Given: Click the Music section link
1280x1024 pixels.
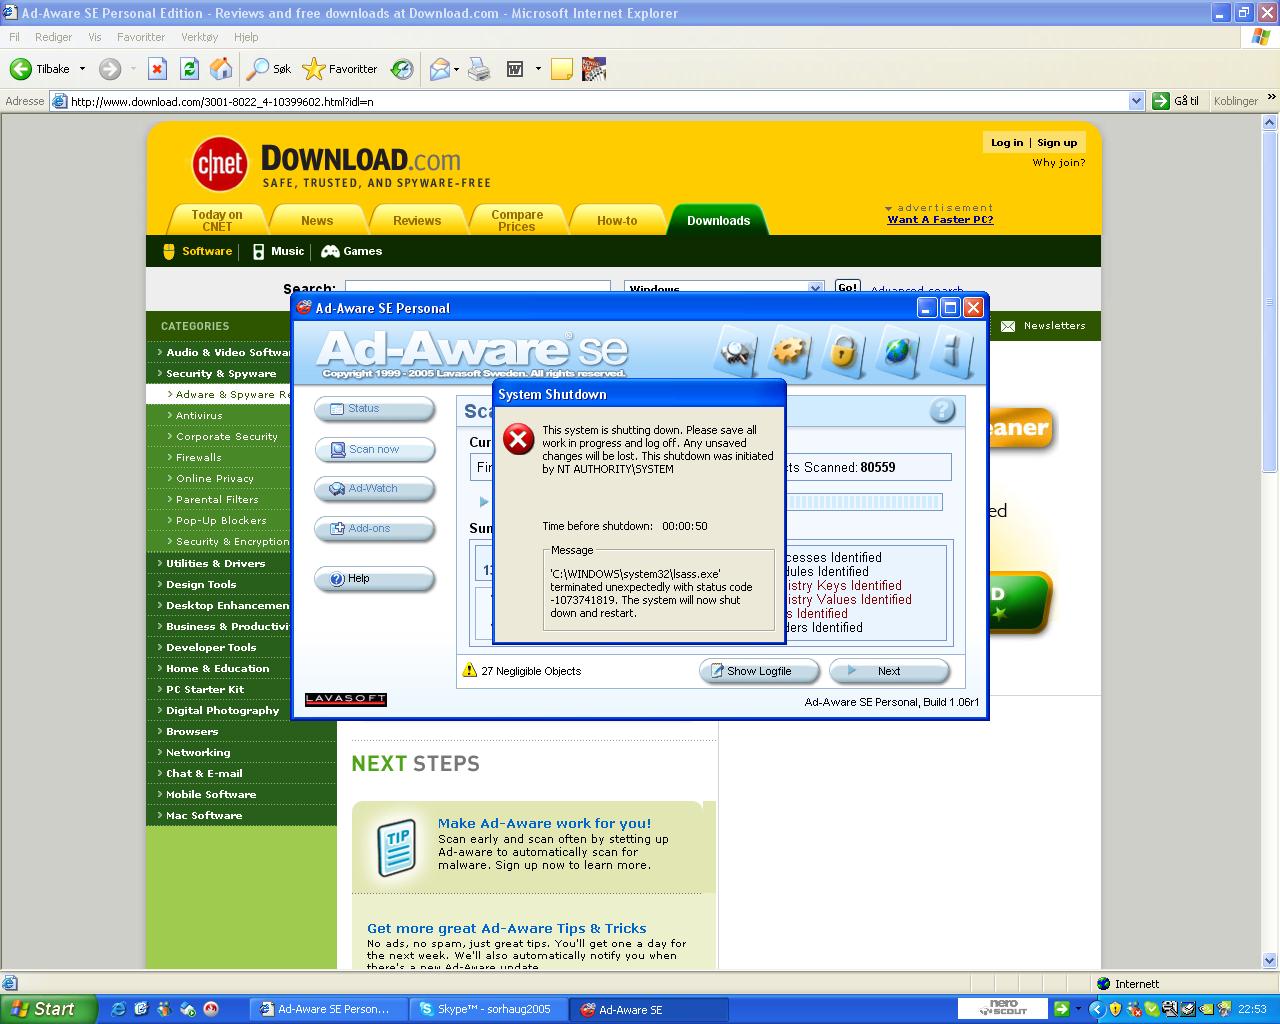Looking at the screenshot, I should click(x=279, y=251).
